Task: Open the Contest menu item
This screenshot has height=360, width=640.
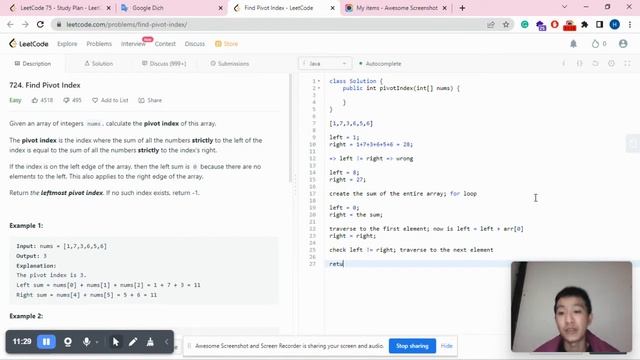Action: point(165,44)
